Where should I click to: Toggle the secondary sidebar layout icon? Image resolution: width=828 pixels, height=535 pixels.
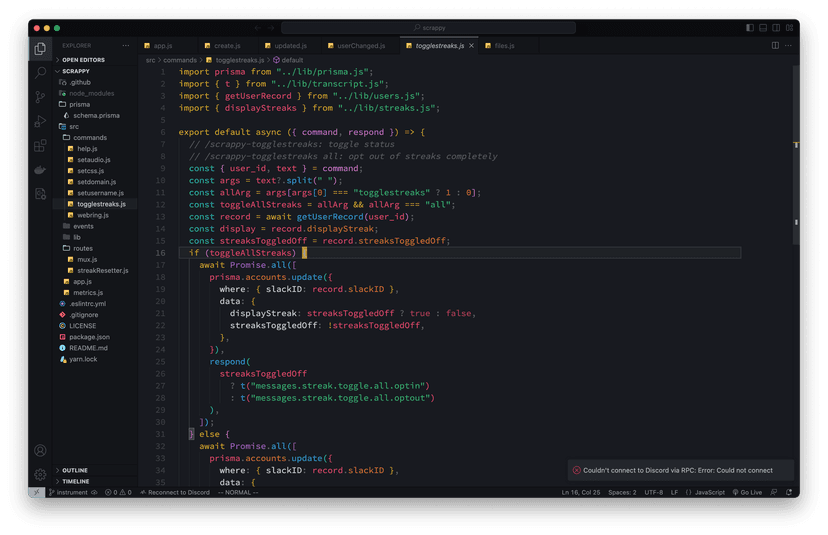pyautogui.click(x=776, y=27)
